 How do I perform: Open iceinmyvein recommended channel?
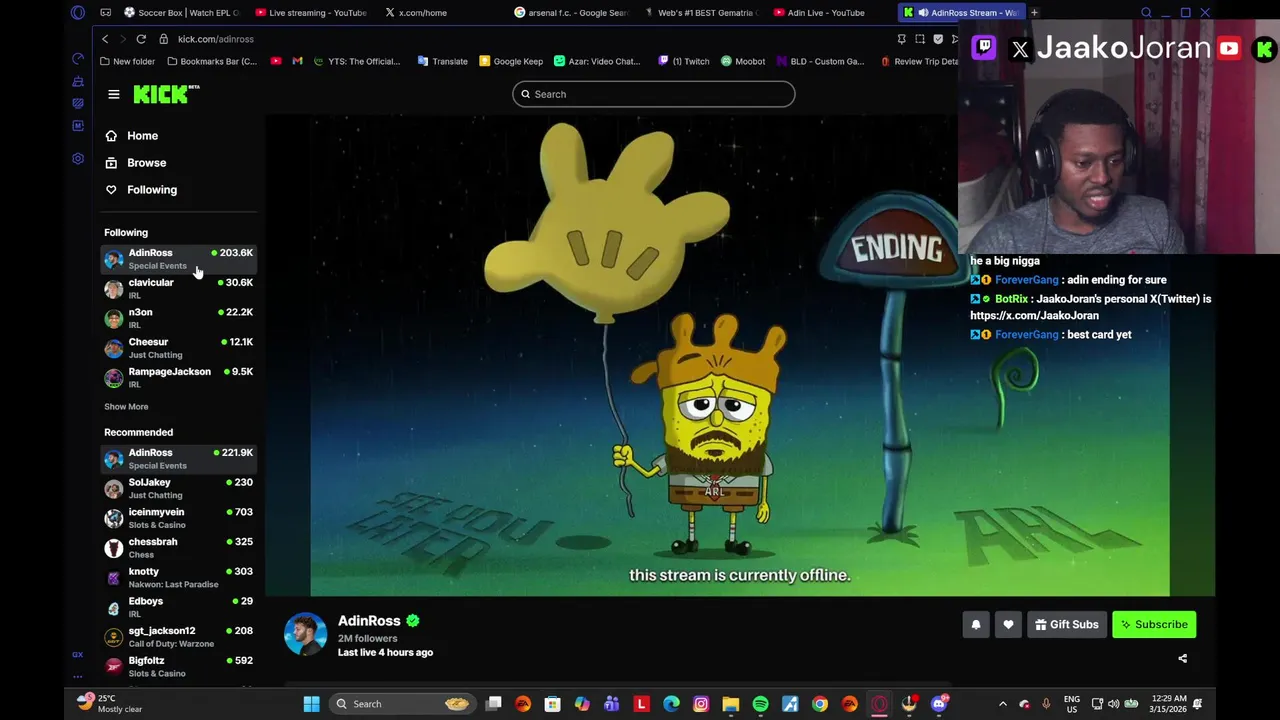click(x=178, y=518)
